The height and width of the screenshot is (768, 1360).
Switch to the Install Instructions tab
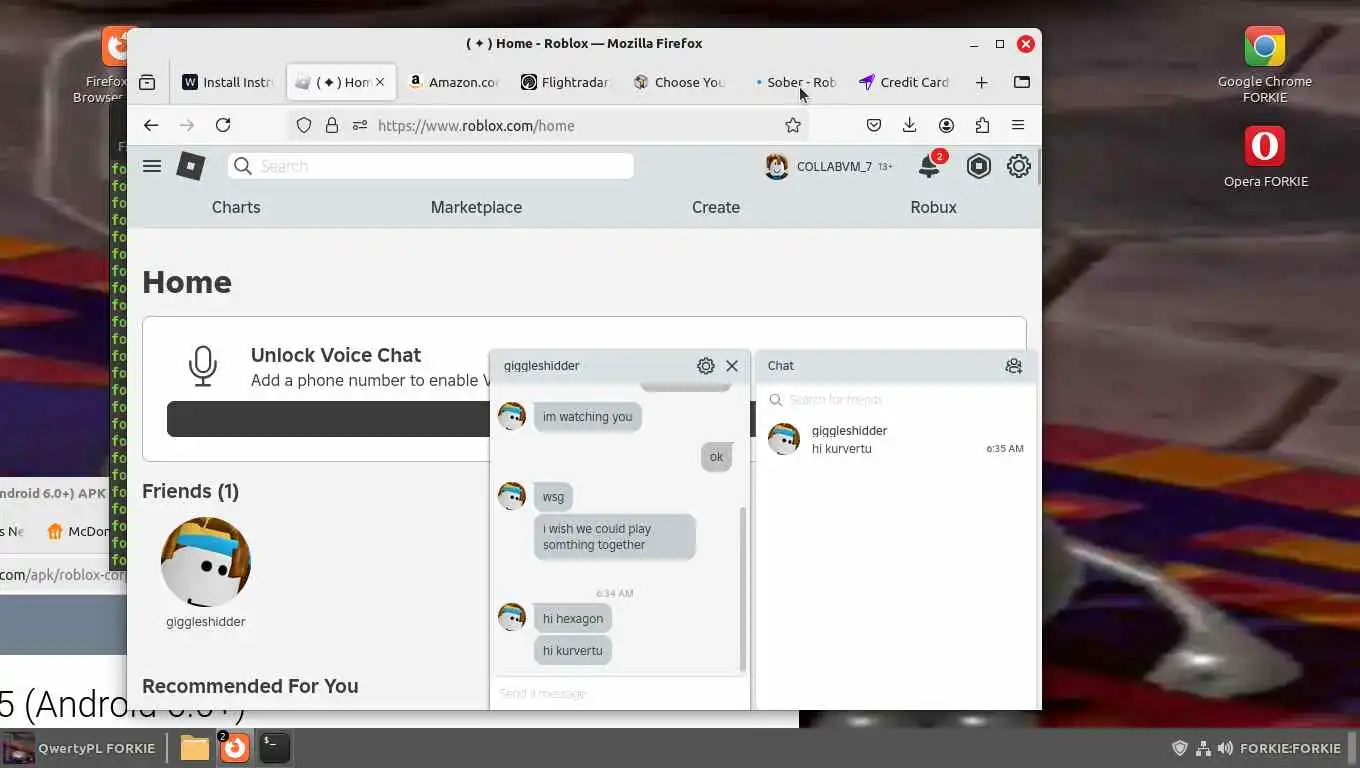click(228, 82)
